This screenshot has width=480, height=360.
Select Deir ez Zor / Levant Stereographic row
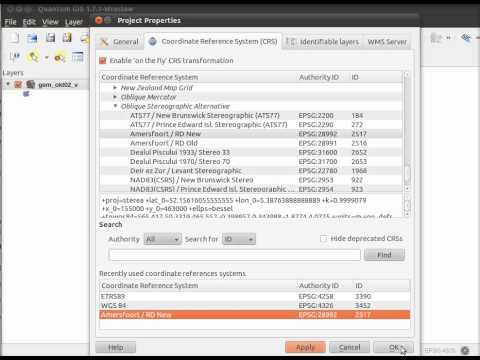click(x=251, y=171)
